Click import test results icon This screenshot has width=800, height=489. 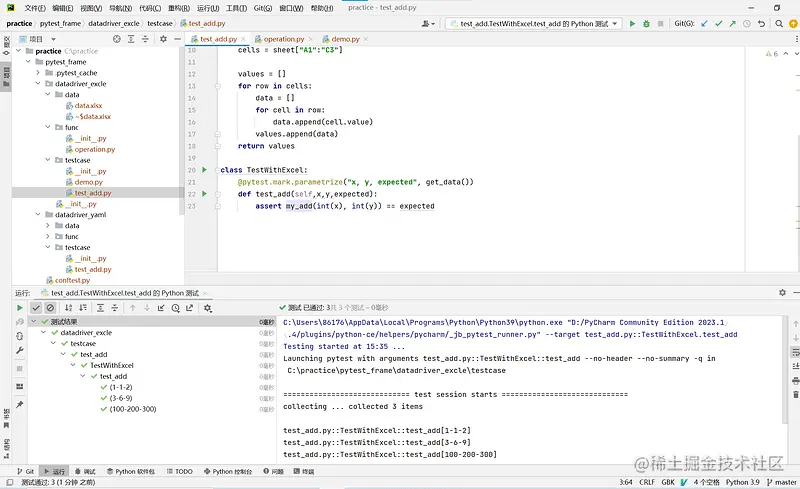pos(161,308)
